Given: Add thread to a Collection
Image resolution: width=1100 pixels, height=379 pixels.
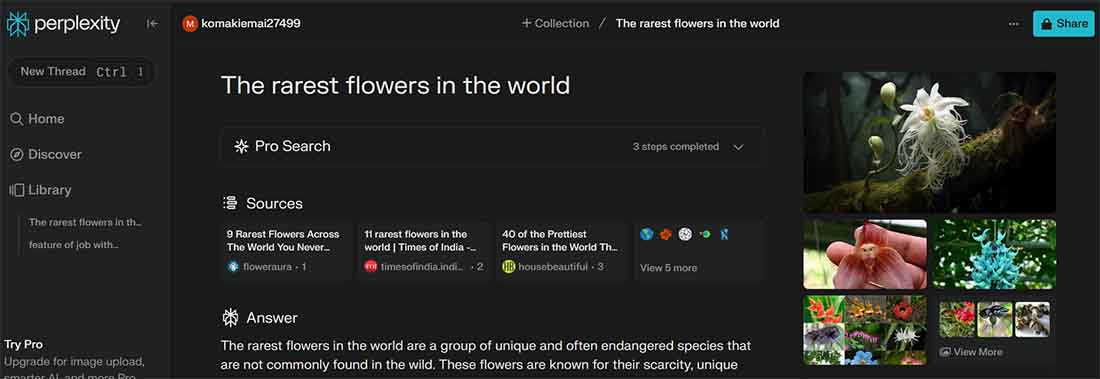Looking at the screenshot, I should 556,24.
